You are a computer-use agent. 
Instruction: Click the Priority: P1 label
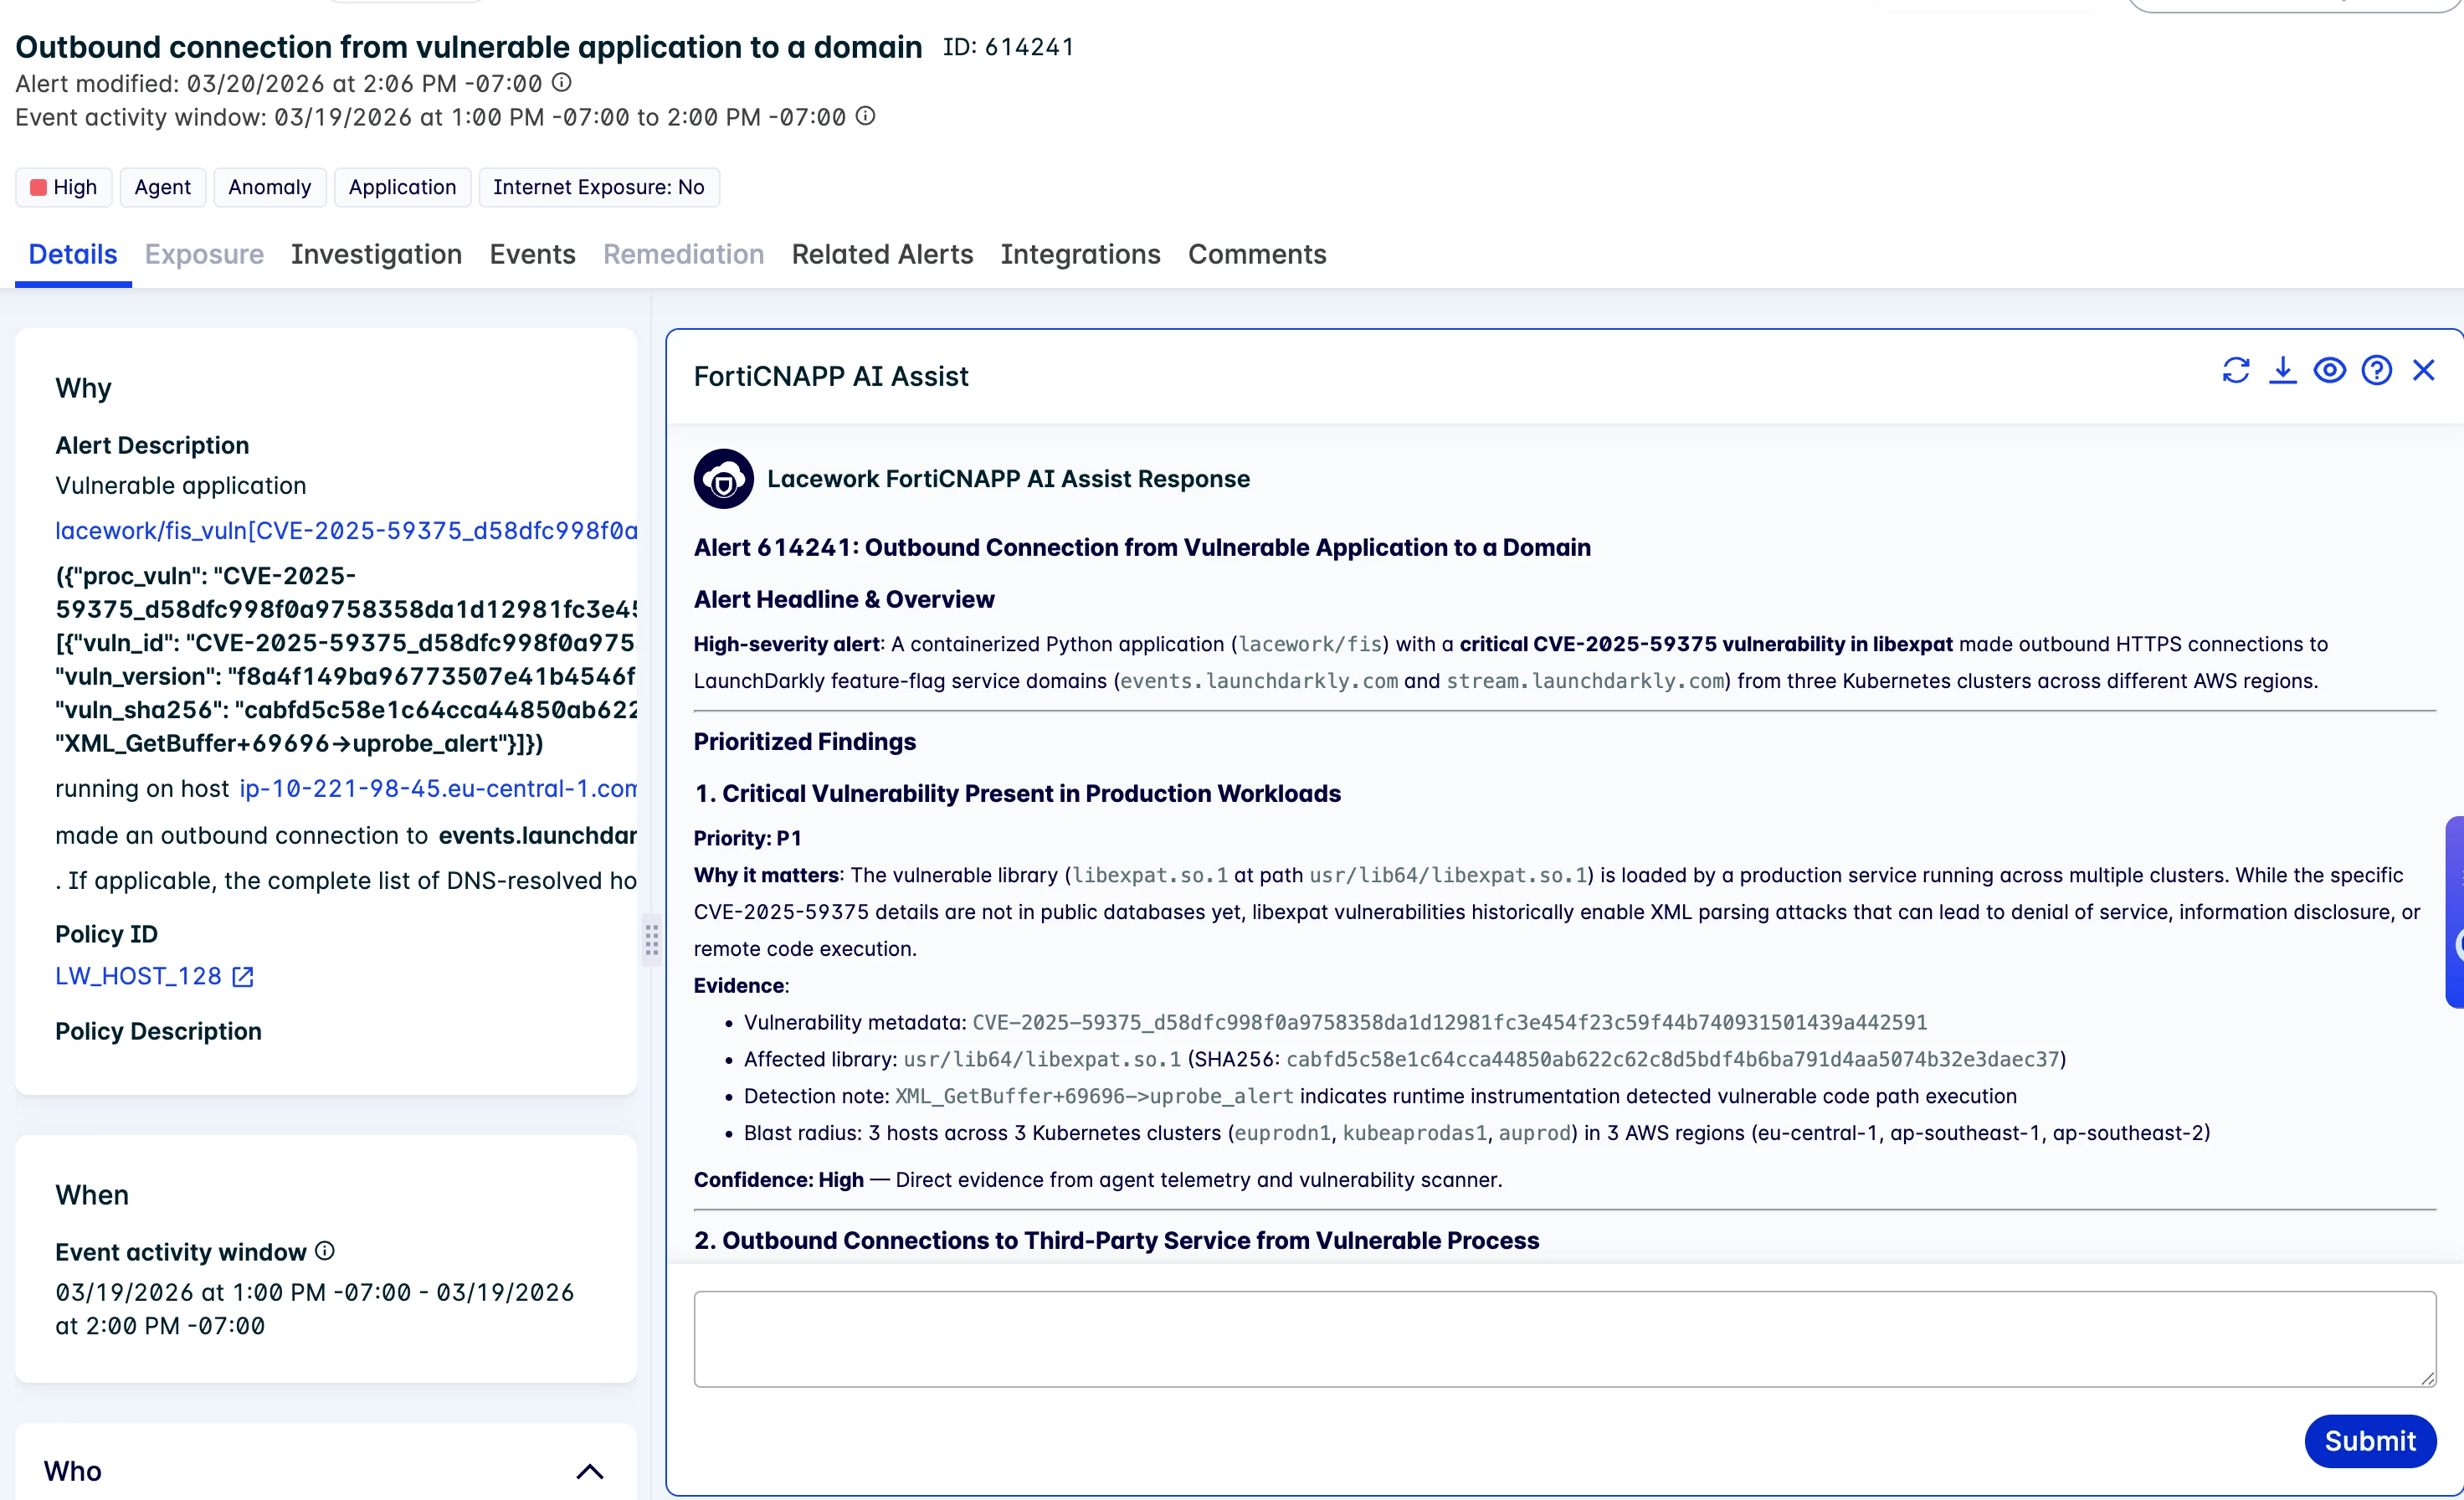748,838
